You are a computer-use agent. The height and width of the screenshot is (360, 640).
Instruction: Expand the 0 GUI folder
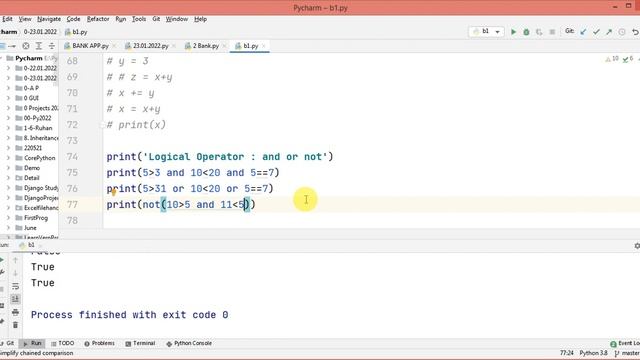point(8,98)
